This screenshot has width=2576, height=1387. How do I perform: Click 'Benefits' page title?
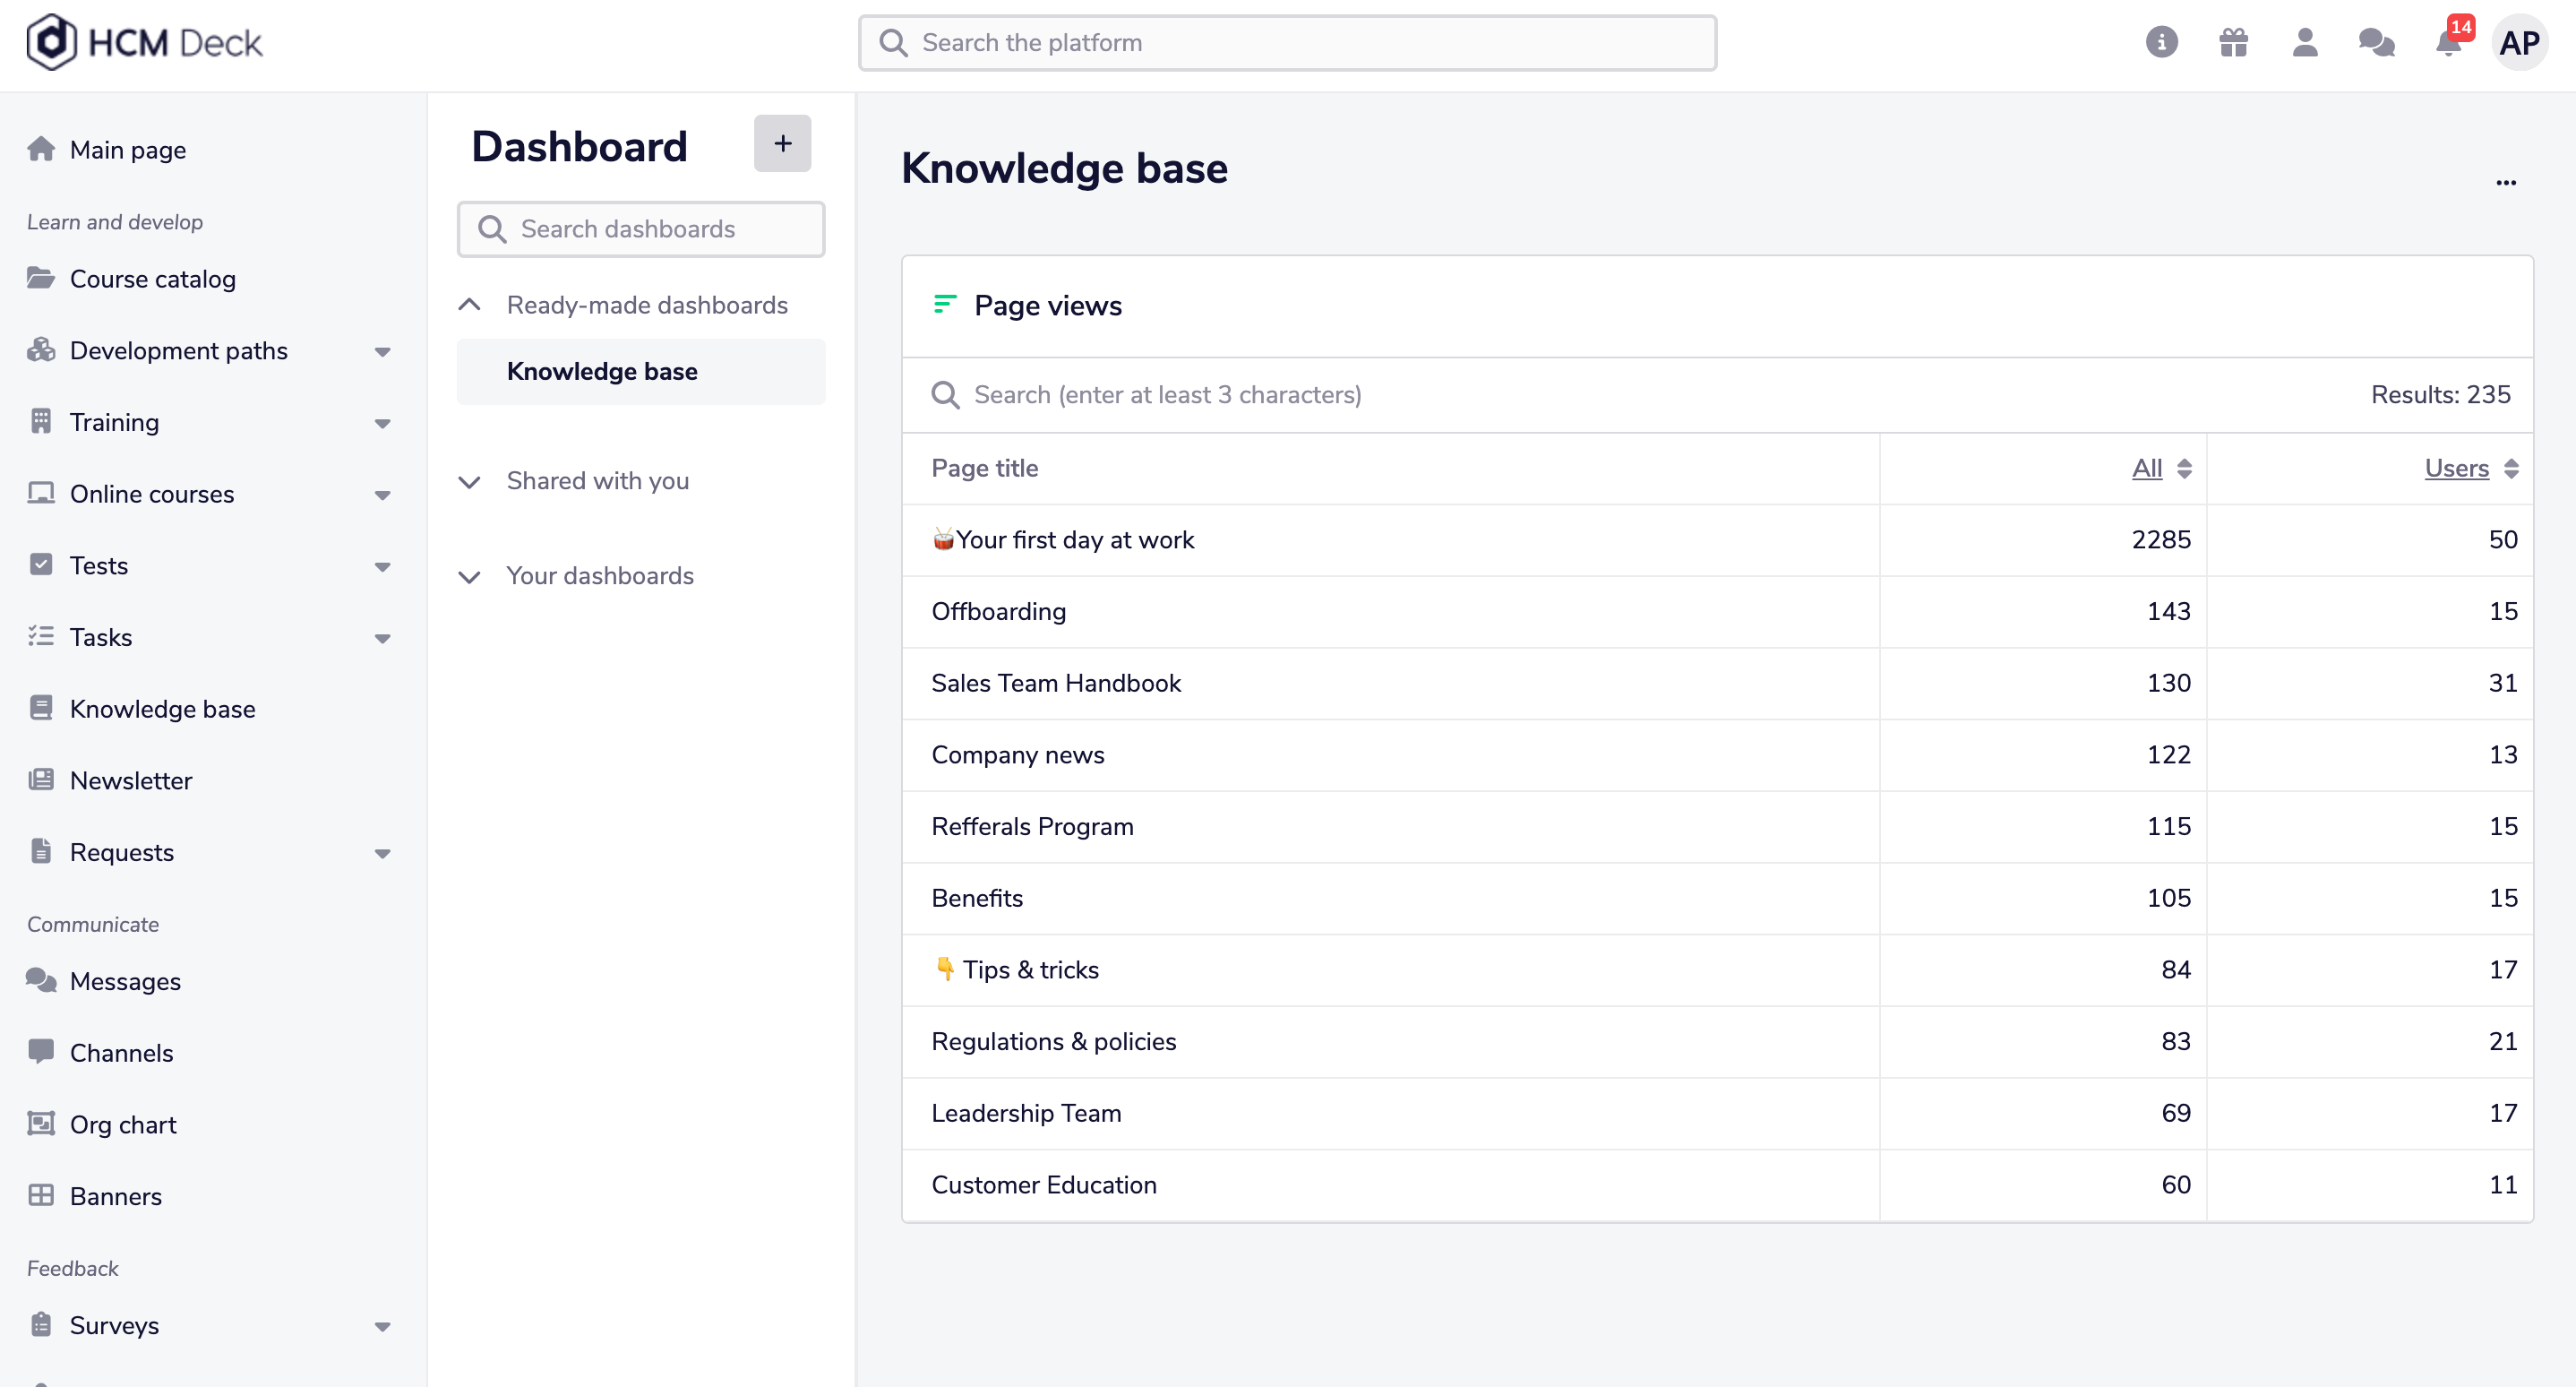point(976,898)
